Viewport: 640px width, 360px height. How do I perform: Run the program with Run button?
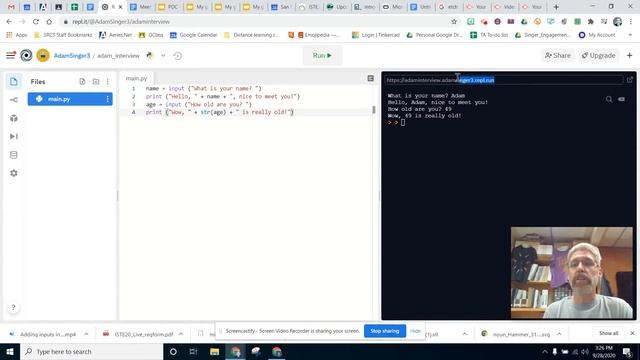point(322,56)
